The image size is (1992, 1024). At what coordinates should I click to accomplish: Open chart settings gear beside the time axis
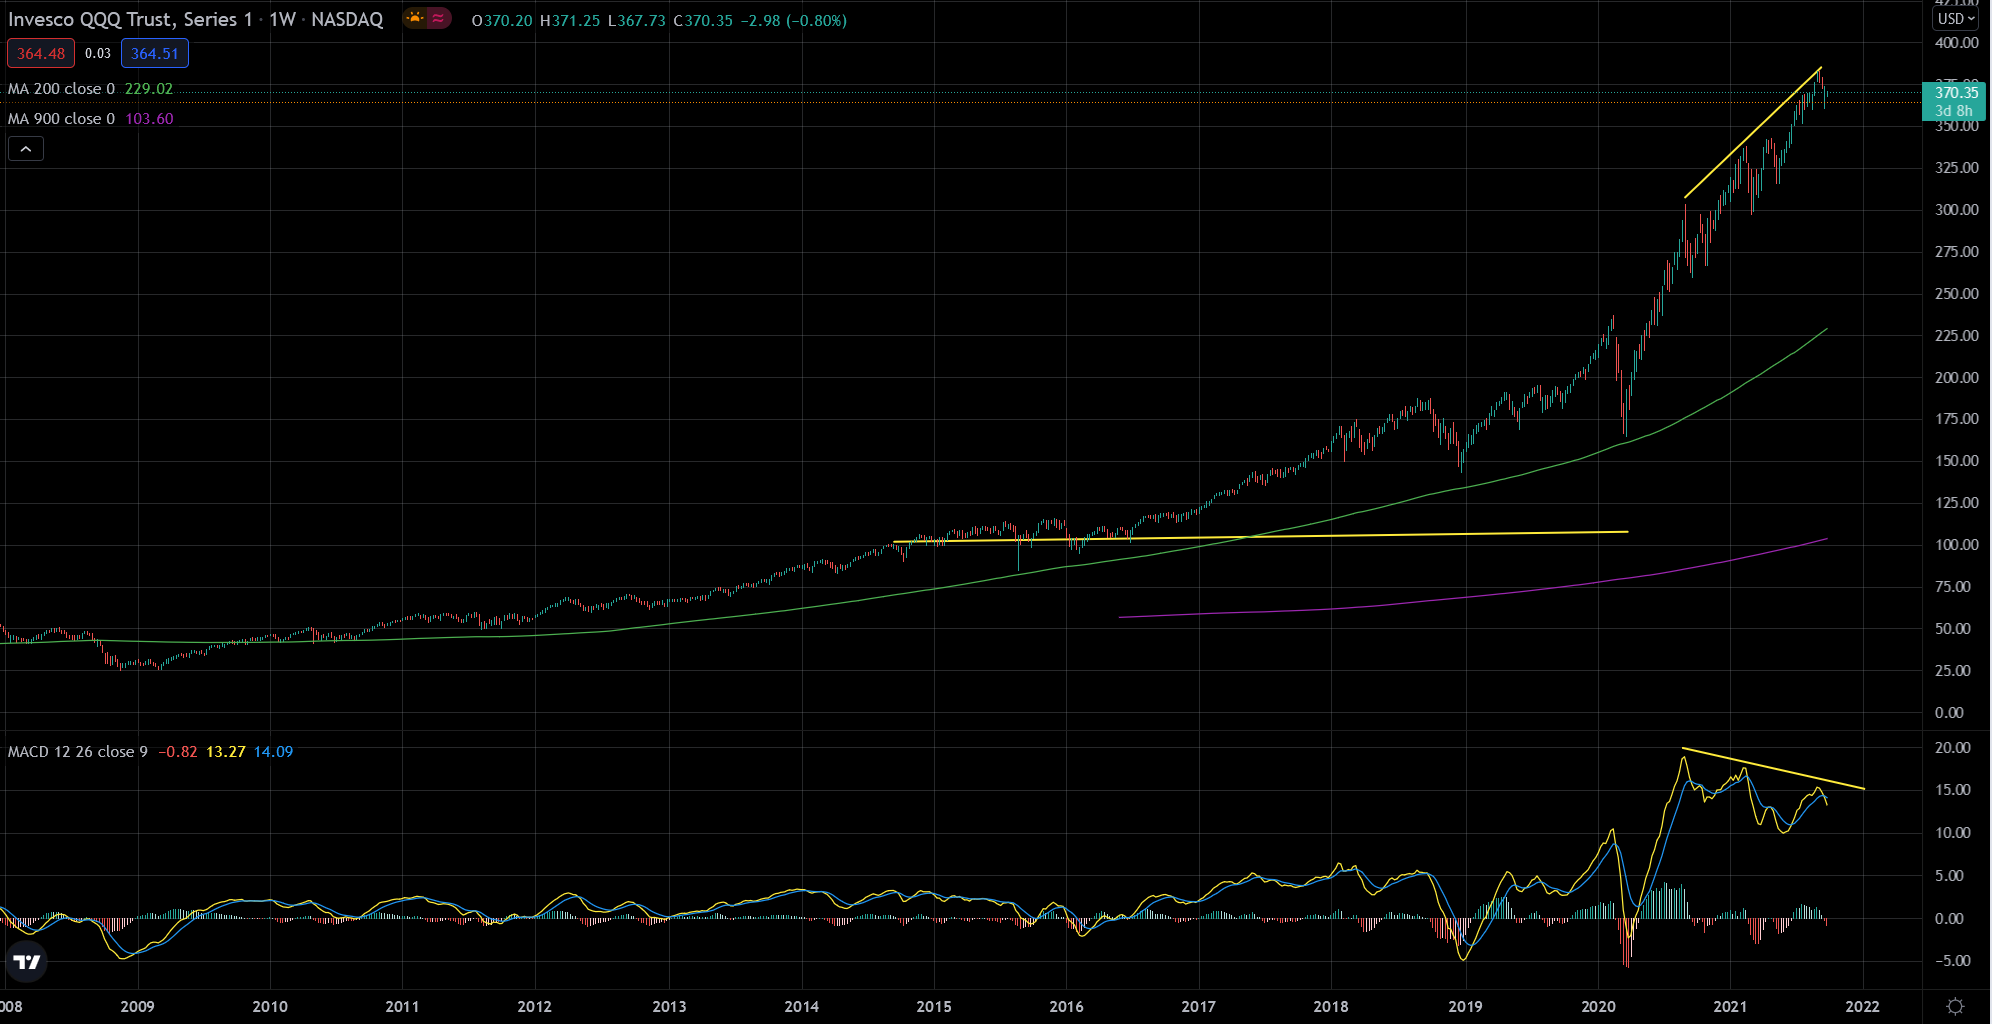pos(1956,1006)
